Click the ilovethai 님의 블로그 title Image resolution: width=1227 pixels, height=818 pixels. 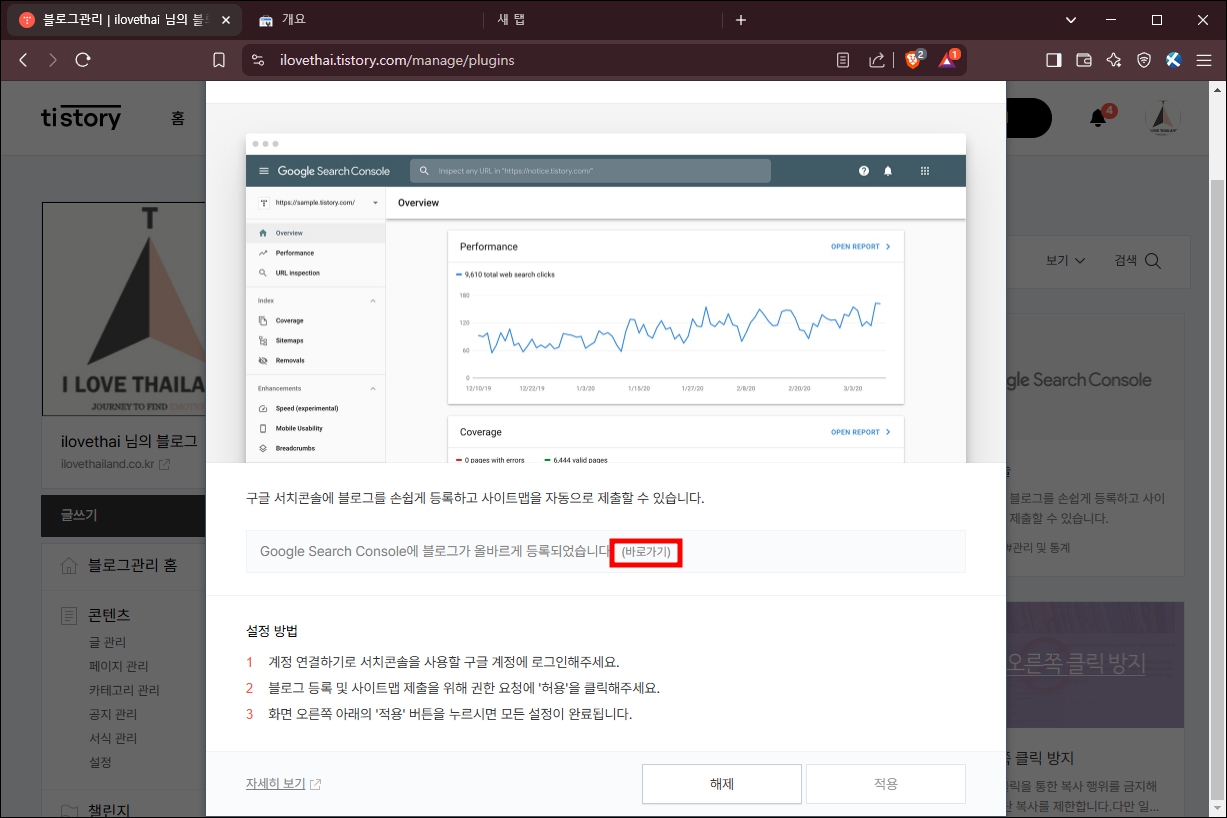pos(129,441)
